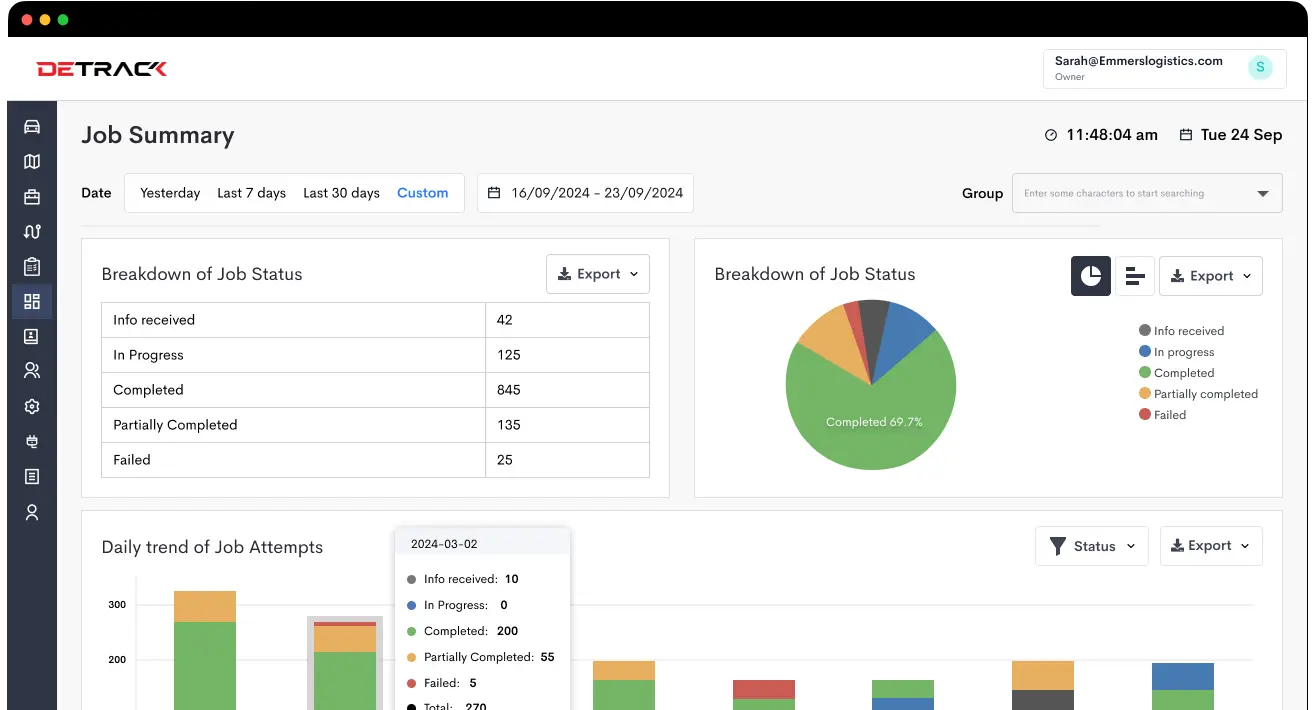Screen dimensions: 1314x710
Task: Click the Job Summary page heading
Action: pos(158,135)
